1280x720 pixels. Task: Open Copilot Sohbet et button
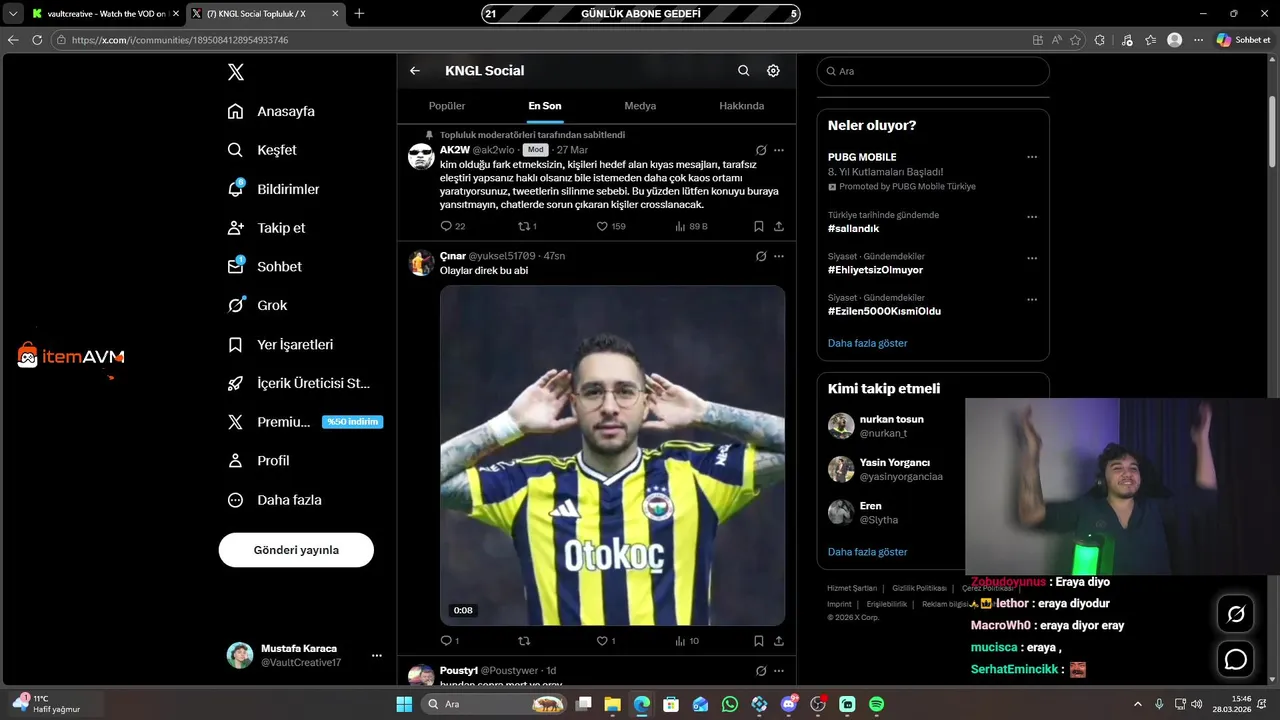[1243, 40]
